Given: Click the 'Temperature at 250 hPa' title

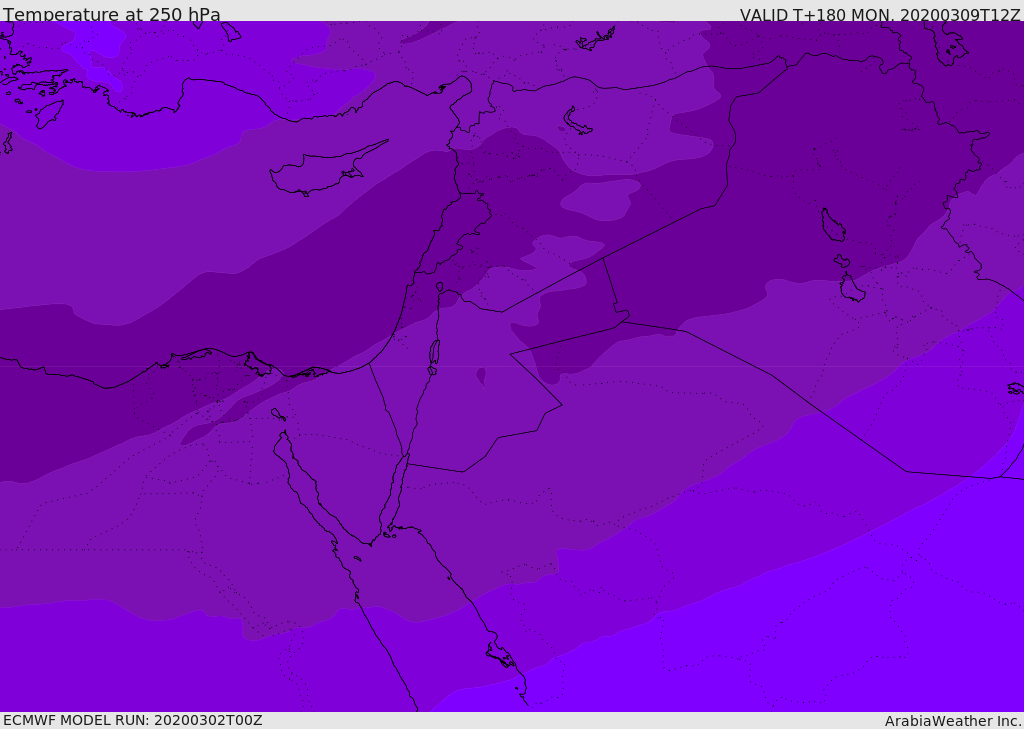Looking at the screenshot, I should pos(112,14).
